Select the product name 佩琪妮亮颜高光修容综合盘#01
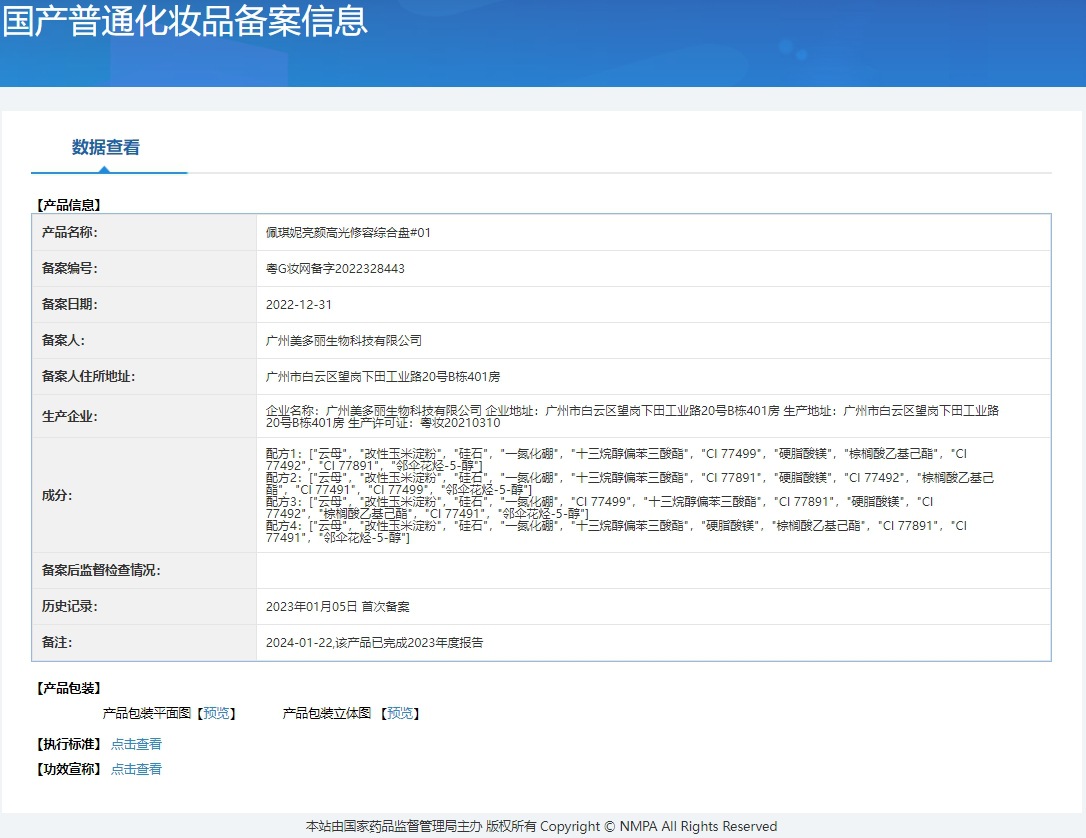 [348, 232]
